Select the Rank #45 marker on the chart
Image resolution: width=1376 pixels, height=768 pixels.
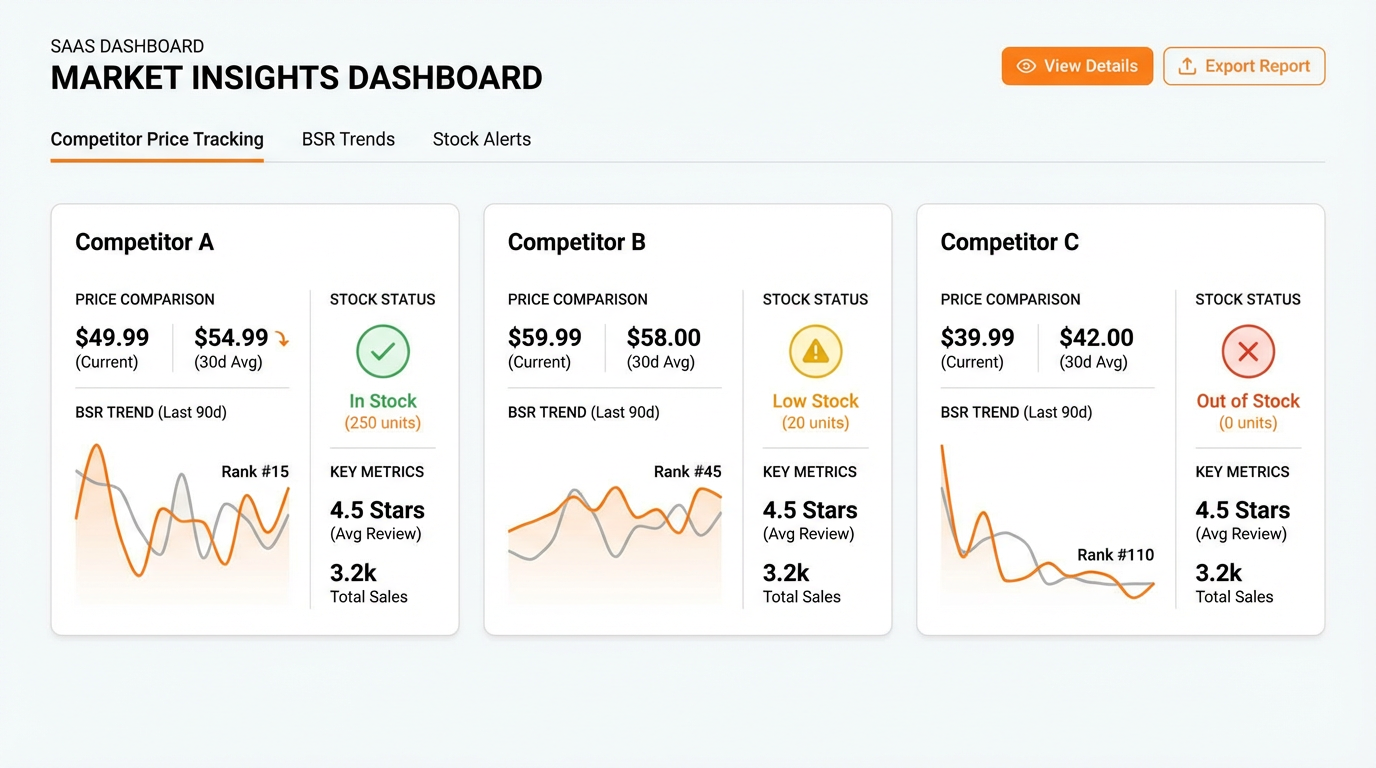pos(687,471)
